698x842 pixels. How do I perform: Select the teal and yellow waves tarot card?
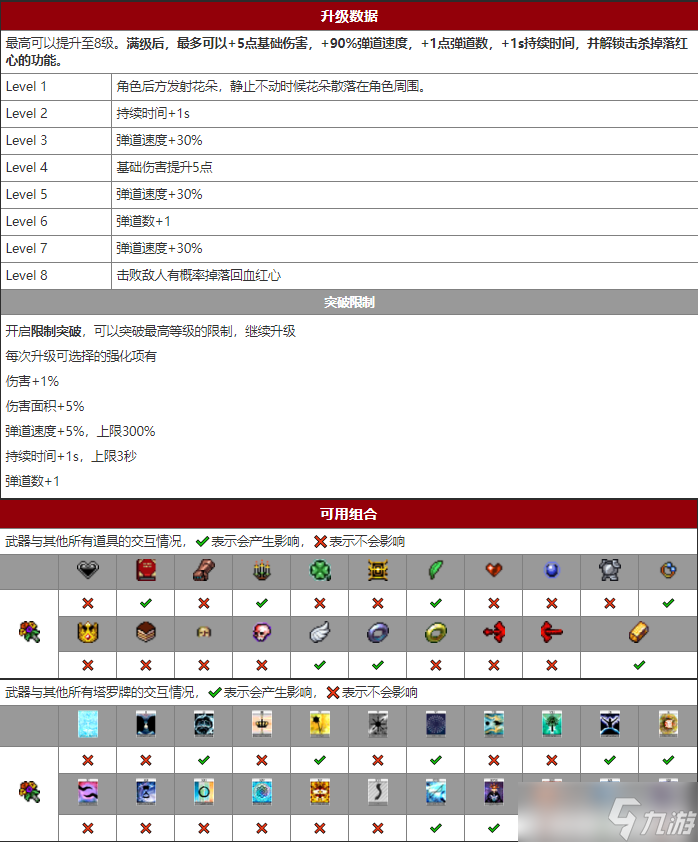pos(494,724)
